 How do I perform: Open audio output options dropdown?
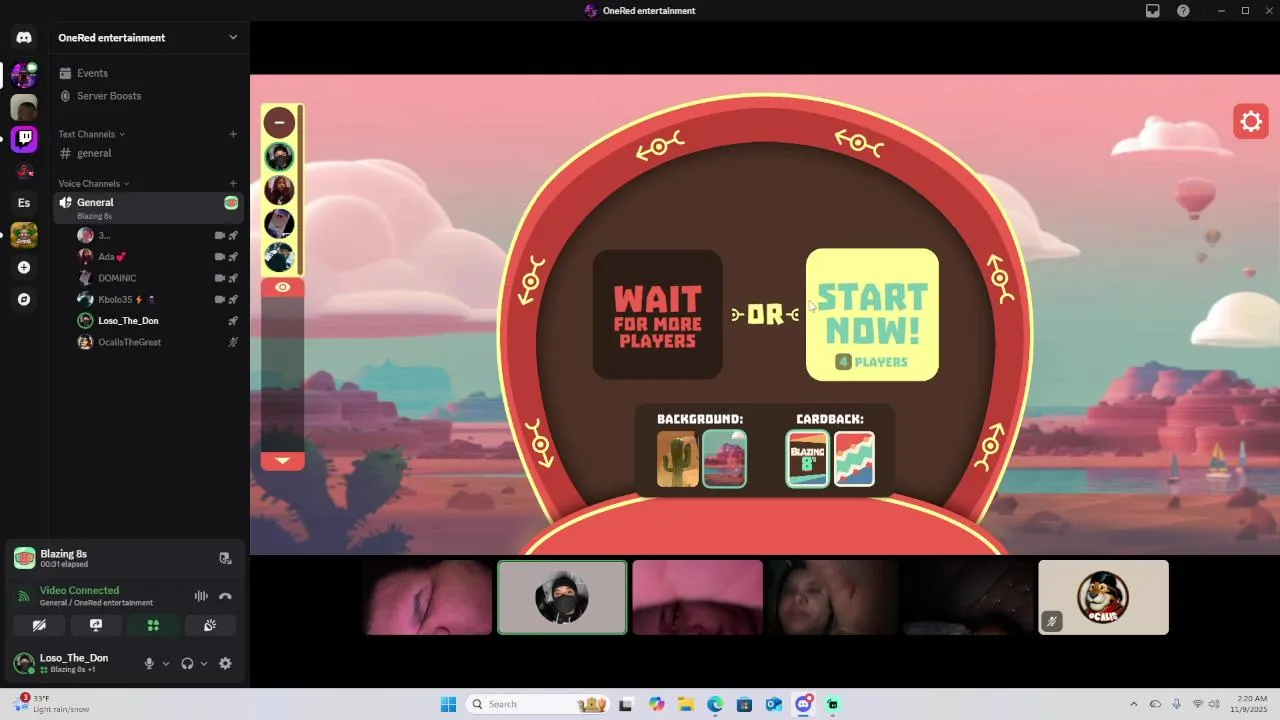coord(204,663)
